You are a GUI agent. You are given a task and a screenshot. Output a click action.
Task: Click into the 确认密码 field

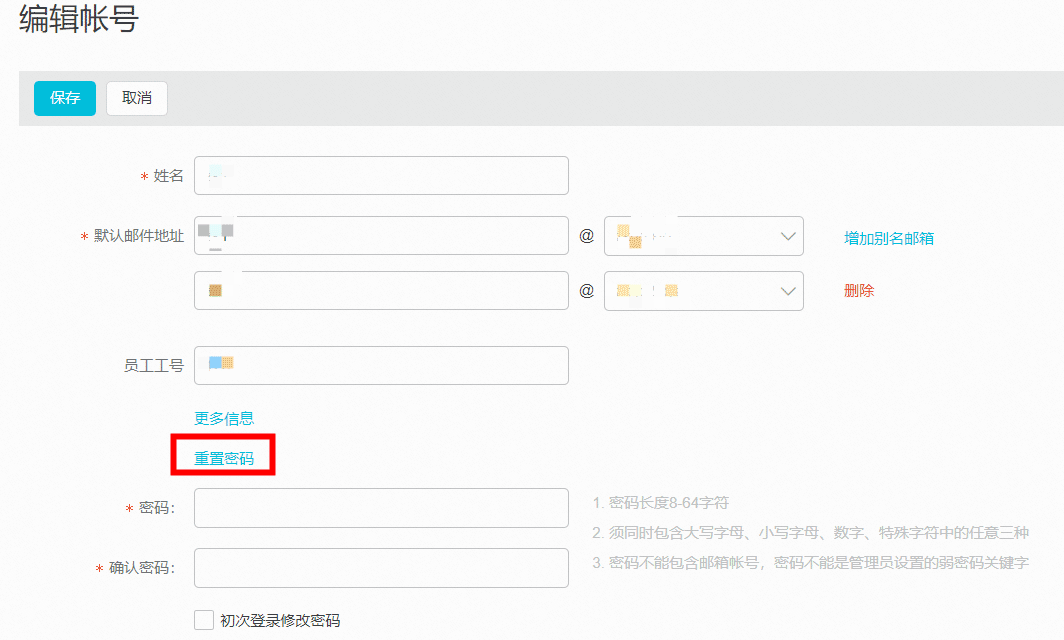[x=381, y=568]
